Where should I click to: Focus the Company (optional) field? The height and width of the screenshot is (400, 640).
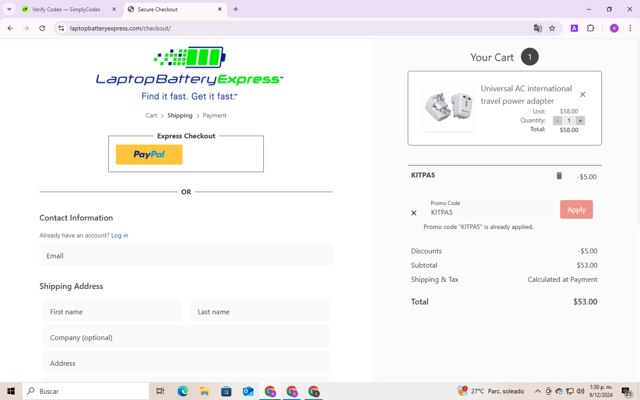186,337
